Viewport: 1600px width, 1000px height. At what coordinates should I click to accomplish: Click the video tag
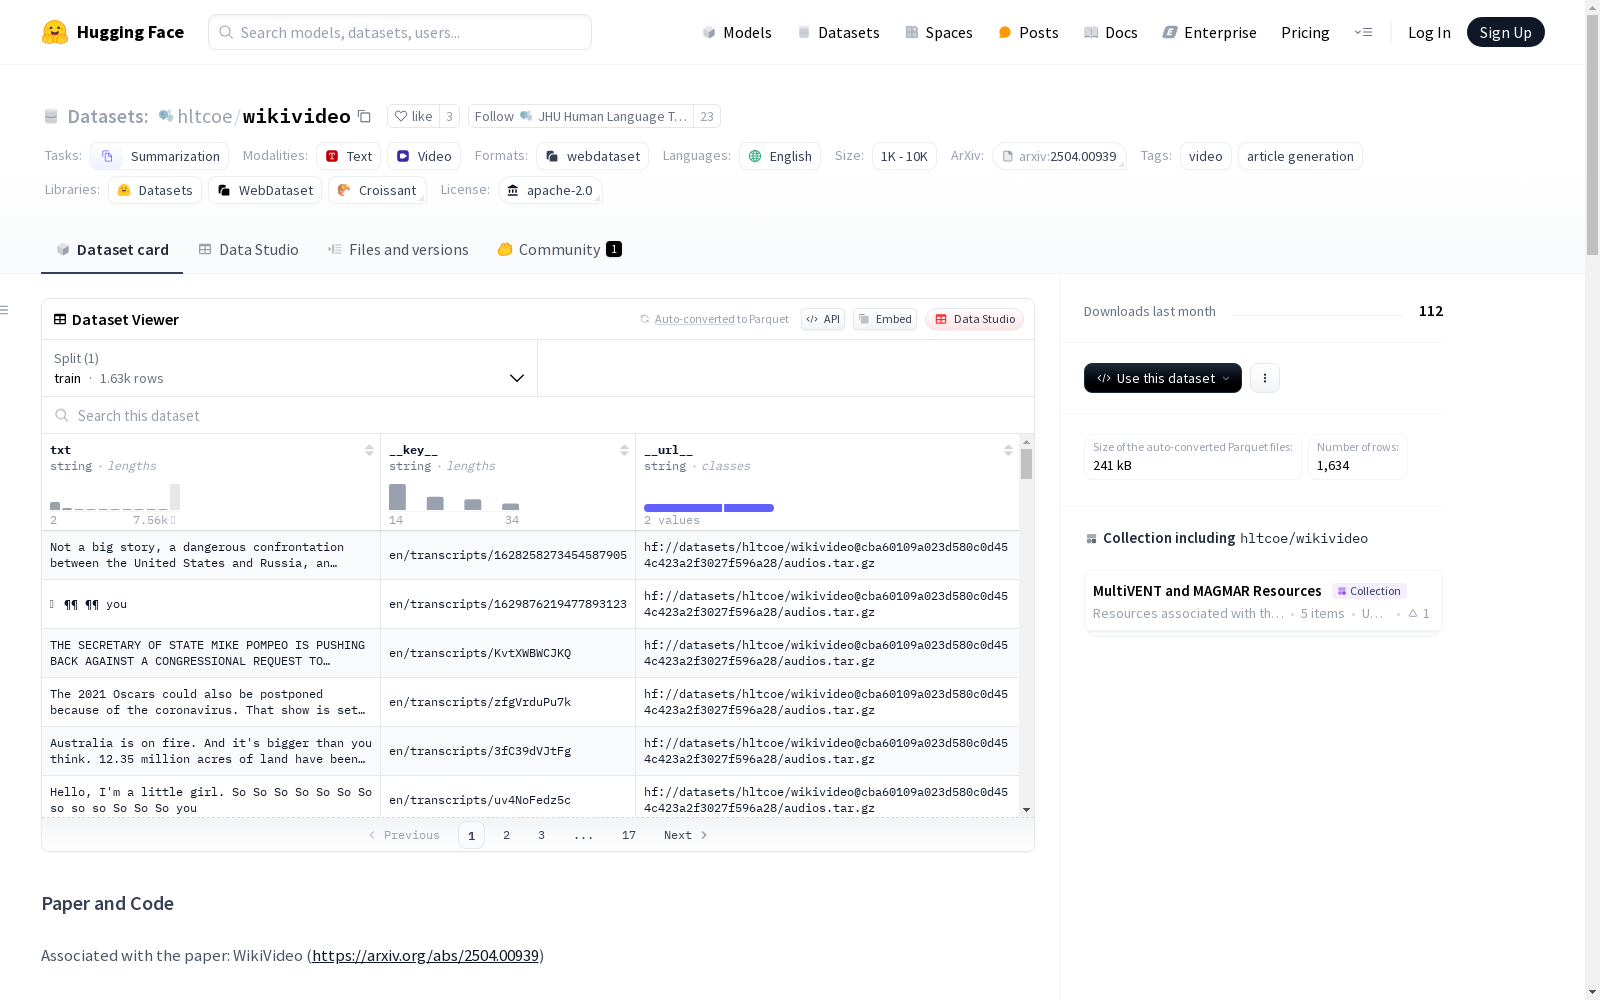[x=1205, y=156]
